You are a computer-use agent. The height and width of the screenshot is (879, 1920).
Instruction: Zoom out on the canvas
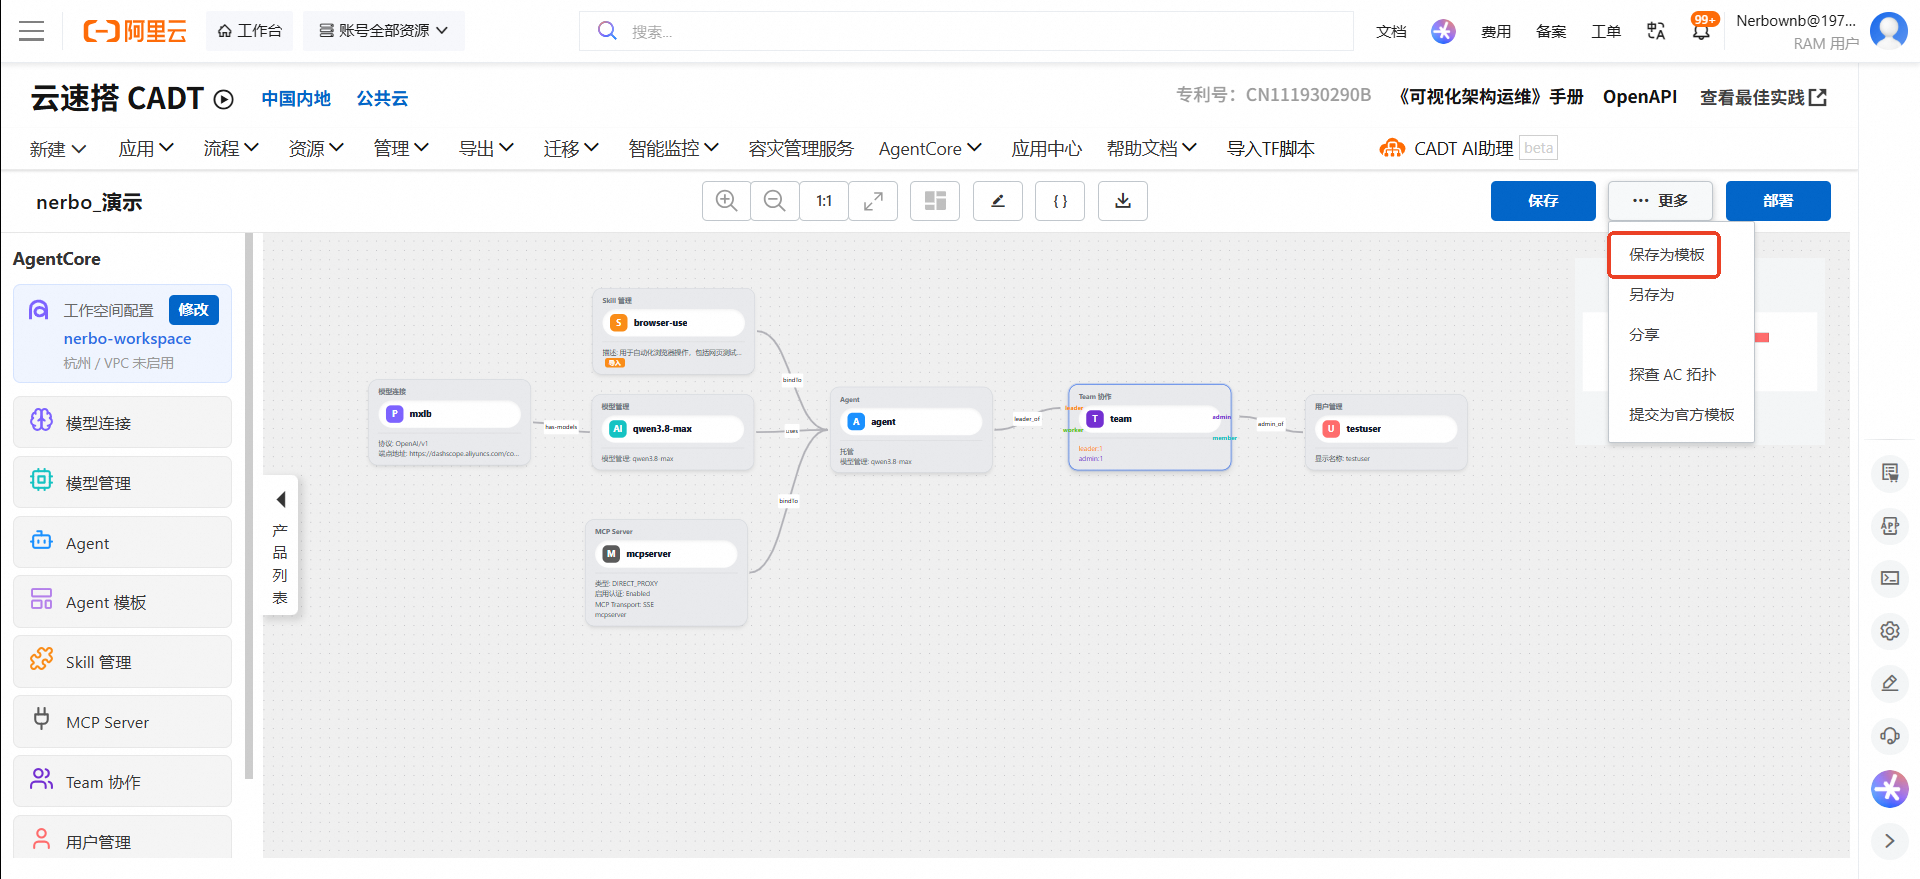click(x=775, y=201)
